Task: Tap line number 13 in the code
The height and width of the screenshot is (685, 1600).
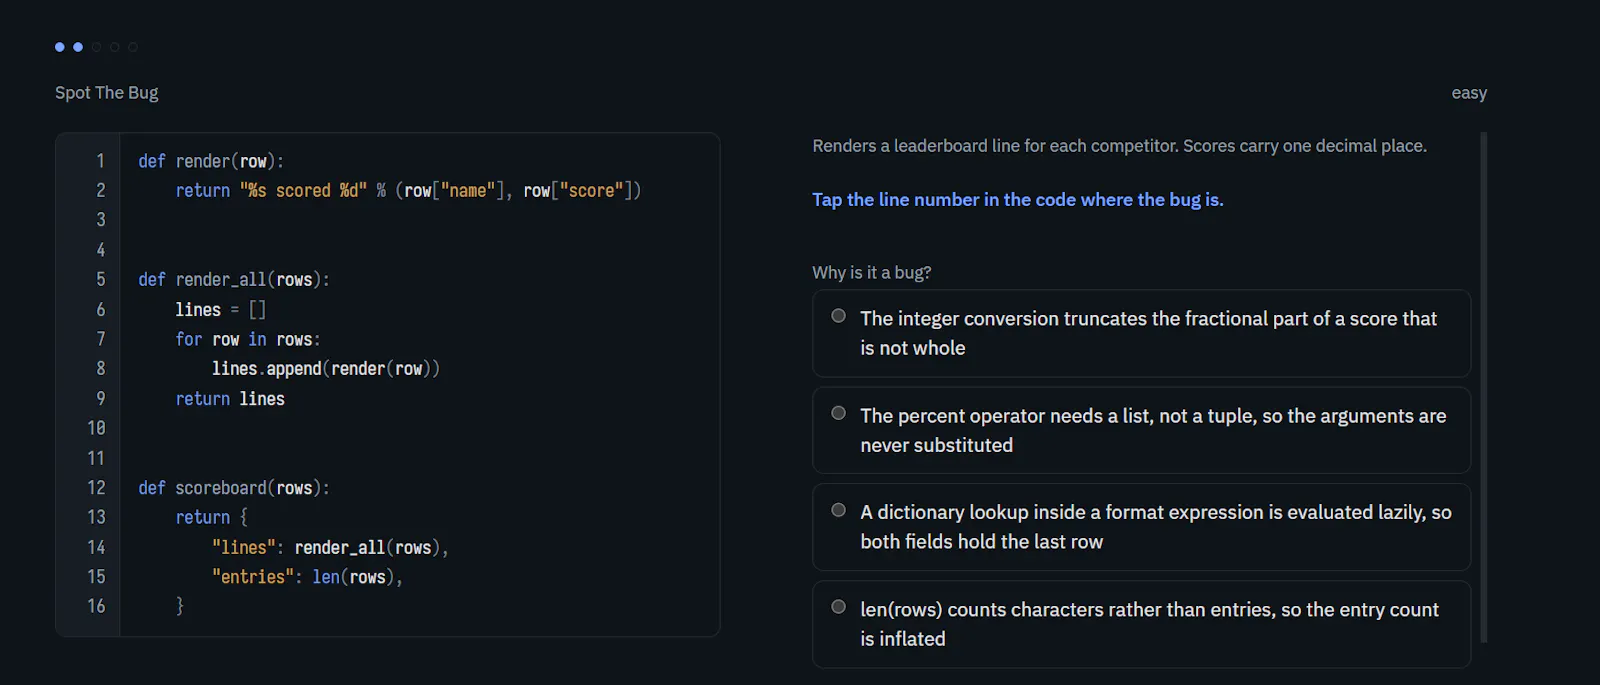Action: pos(96,517)
